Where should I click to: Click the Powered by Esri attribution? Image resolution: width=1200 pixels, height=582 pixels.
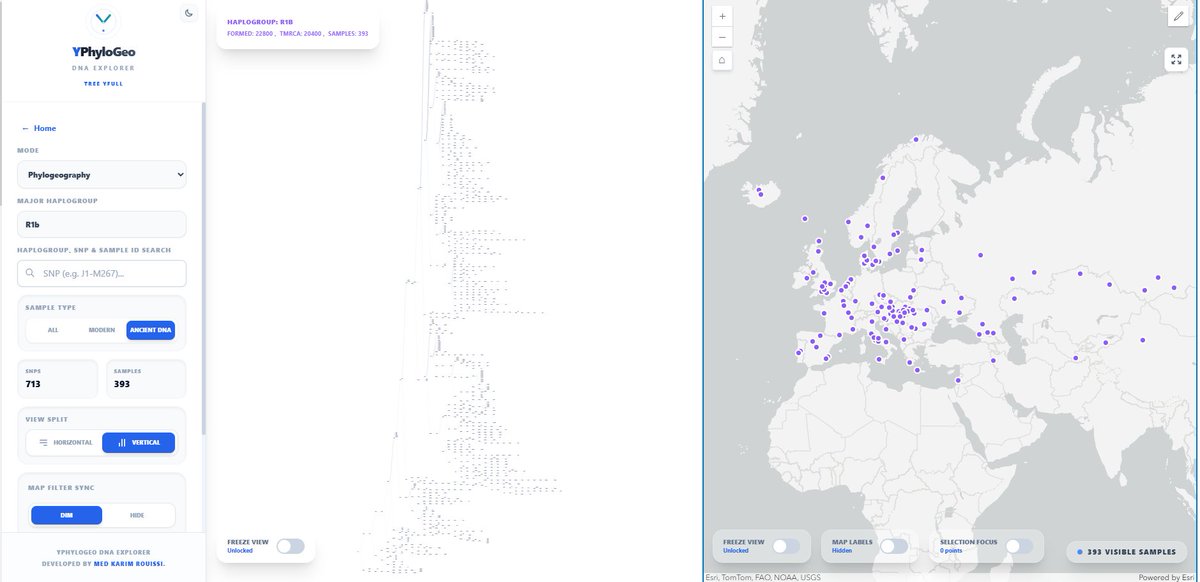1166,577
